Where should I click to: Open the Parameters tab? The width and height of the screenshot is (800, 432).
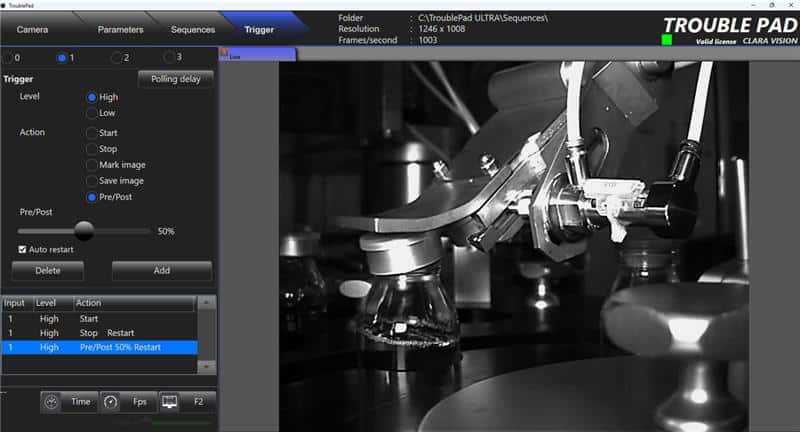120,30
